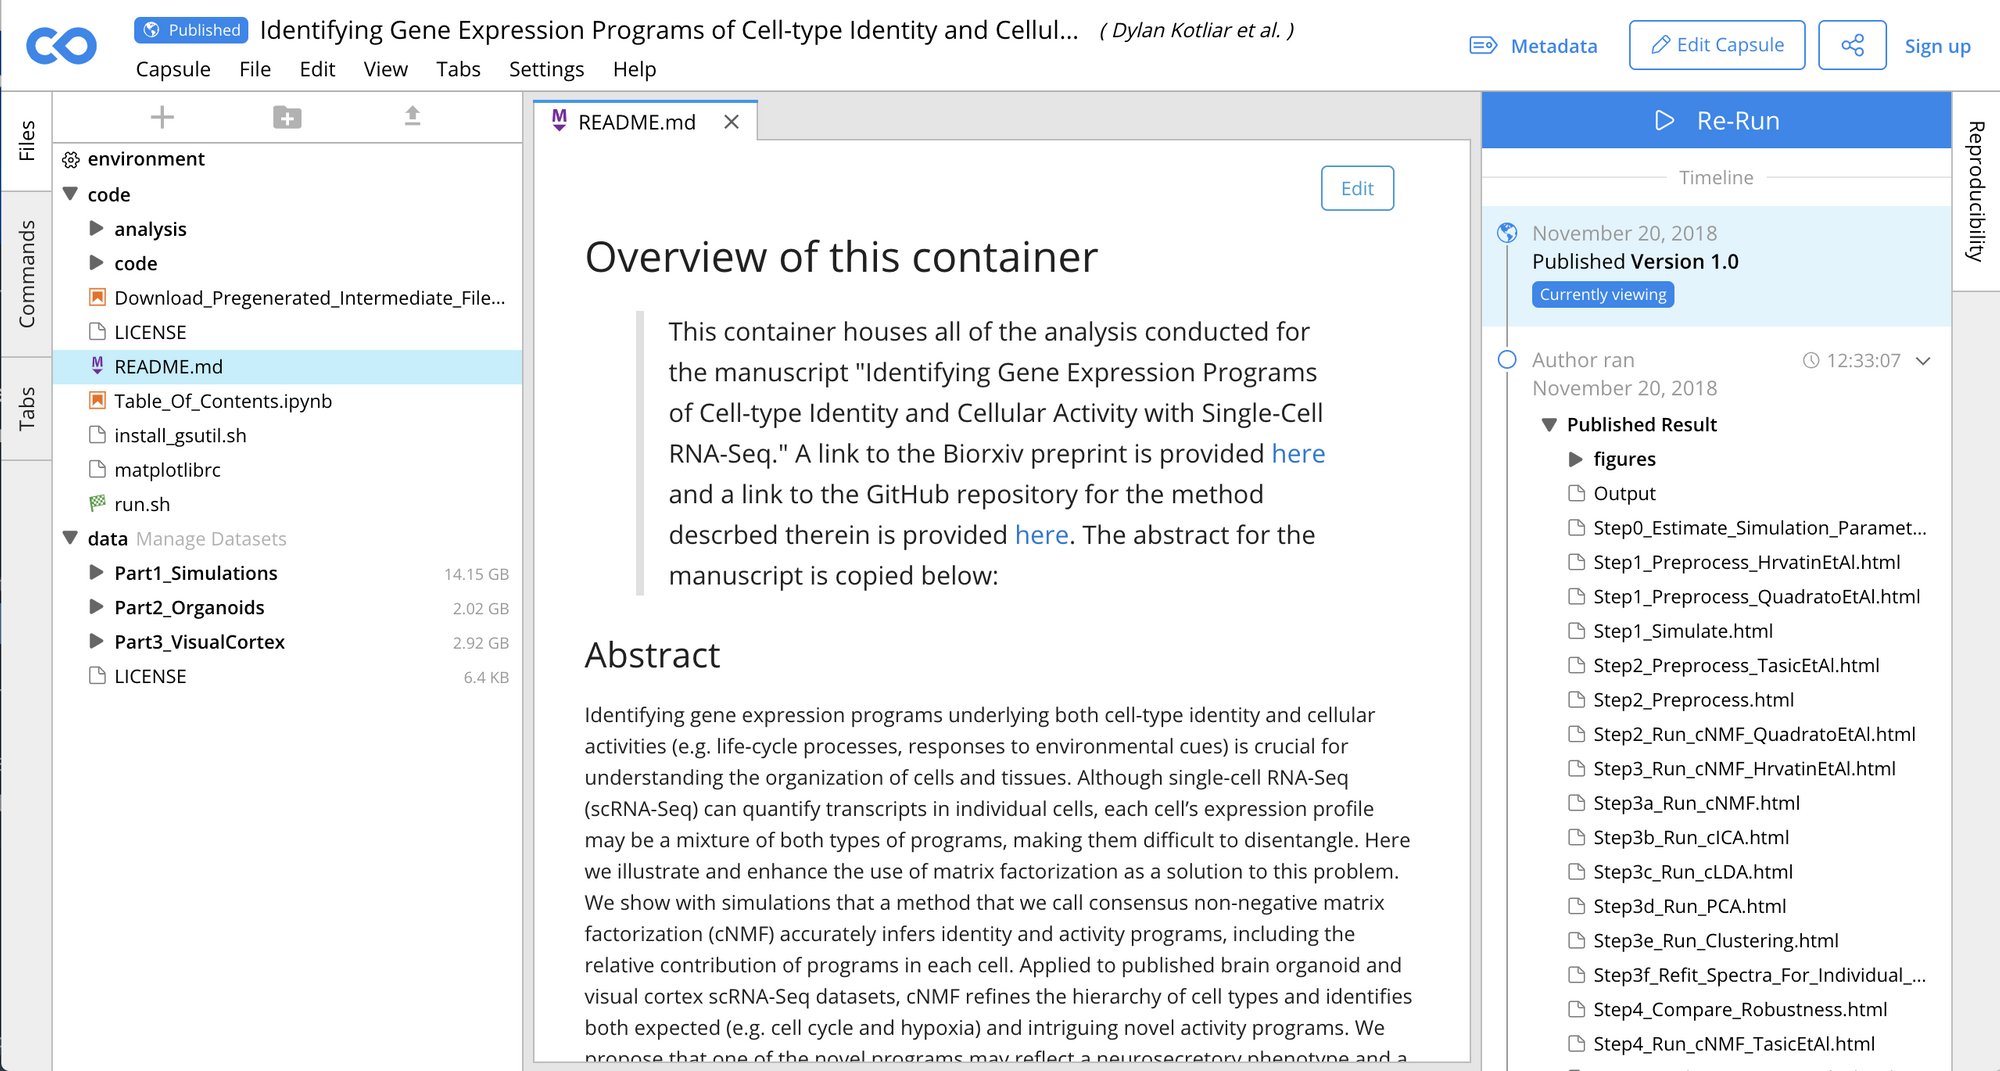Click the Code Ocean logo icon
The image size is (2000, 1071).
[61, 46]
